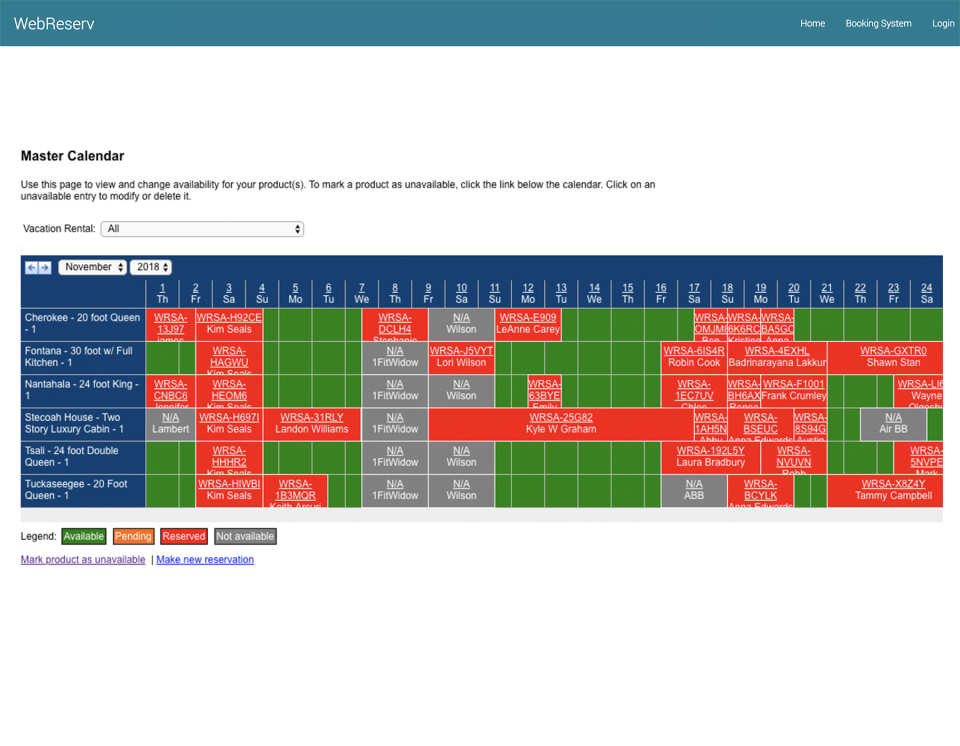Image resolution: width=960 pixels, height=746 pixels.
Task: Select Booking System in the top navigation
Action: [878, 22]
